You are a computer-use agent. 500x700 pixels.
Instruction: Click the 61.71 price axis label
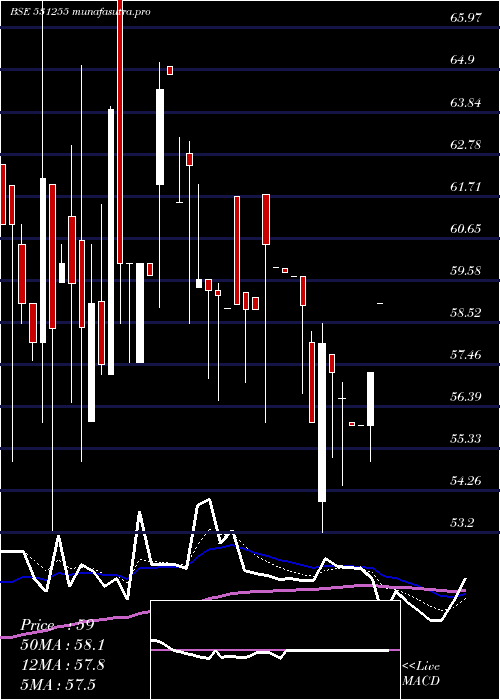pos(466,187)
